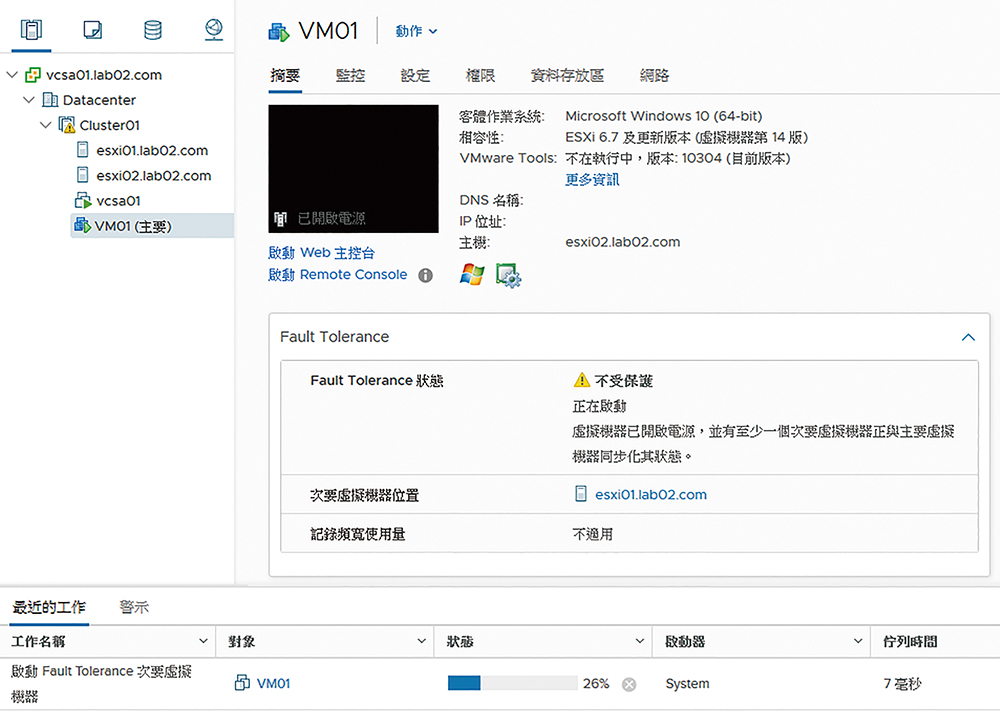Switch to the 資料存放區 tab

(567, 76)
